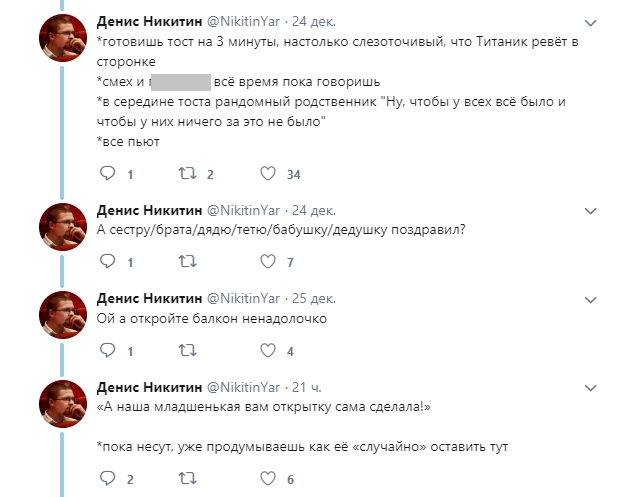Screen dimensions: 636x497
Task: Reply to the balcony tweet
Action: coord(110,350)
